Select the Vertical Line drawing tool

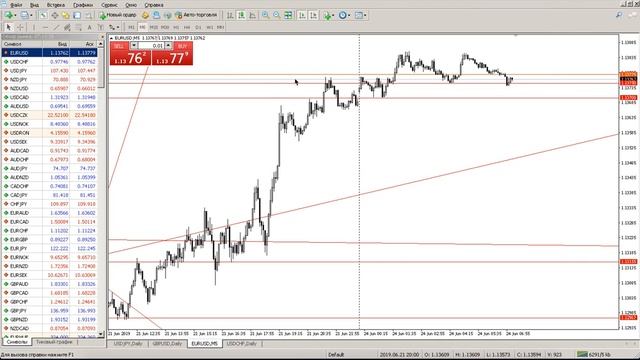(x=33, y=27)
